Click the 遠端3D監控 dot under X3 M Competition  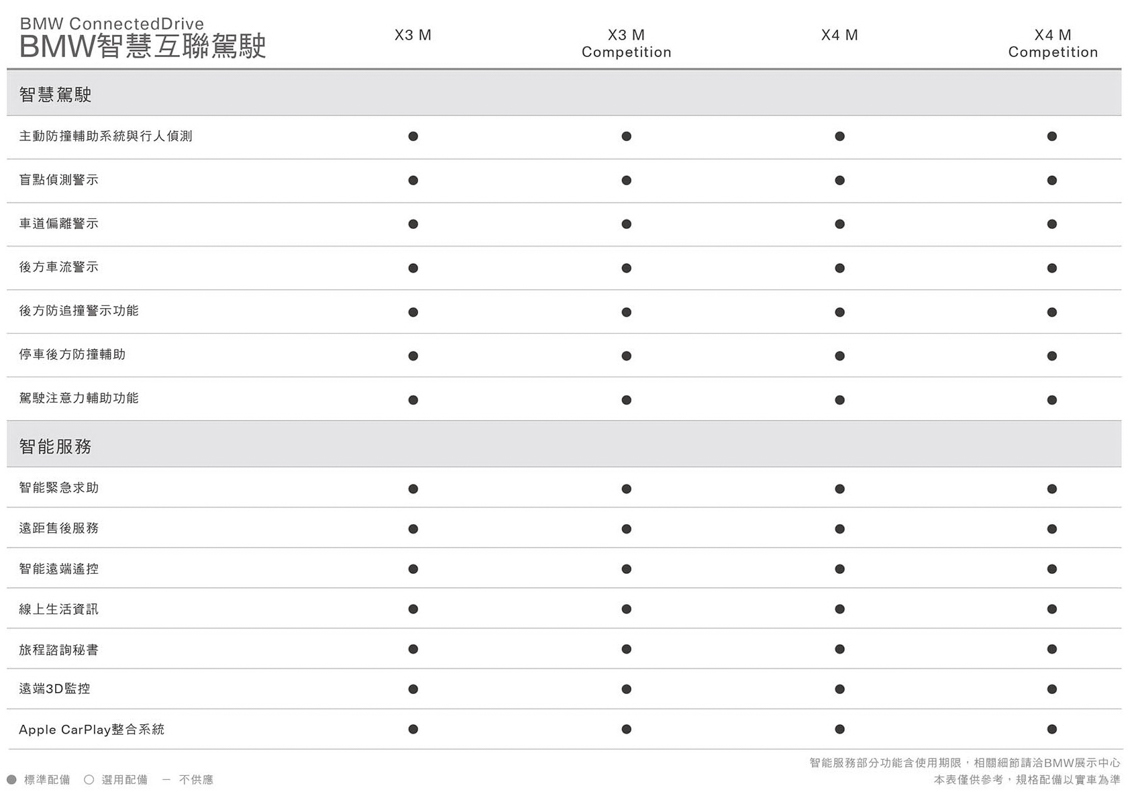[626, 690]
